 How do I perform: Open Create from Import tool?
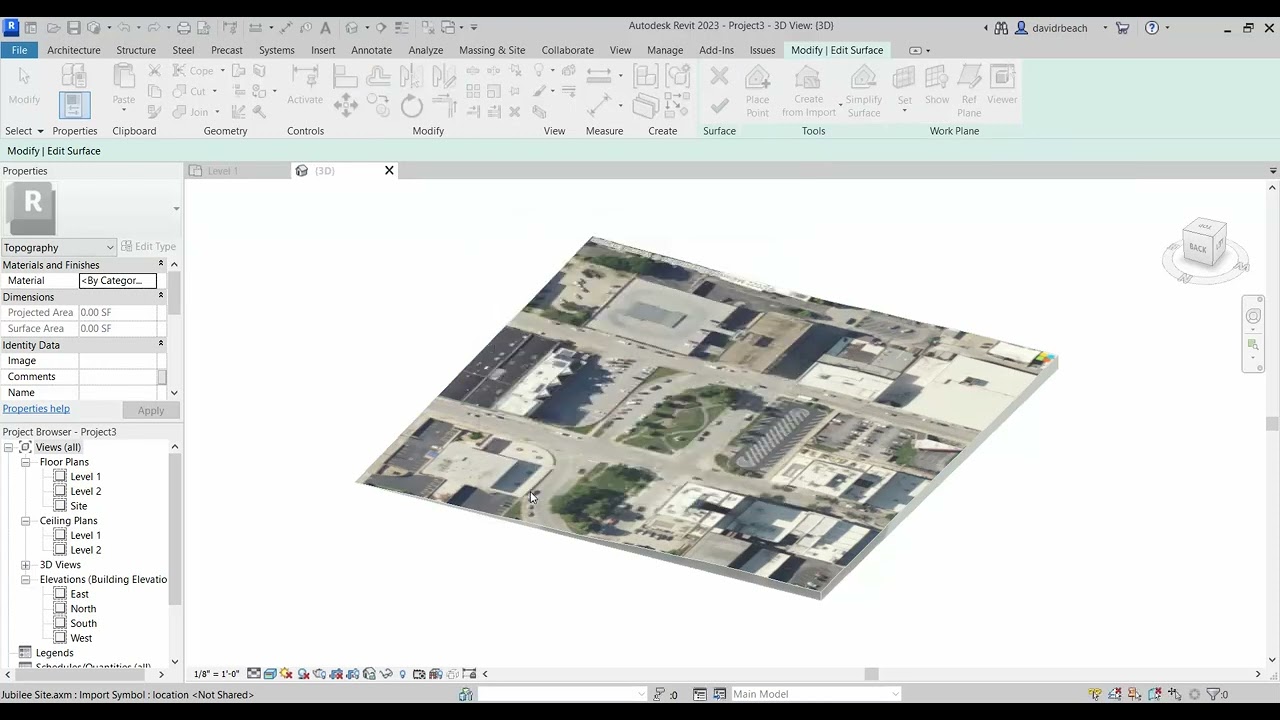[809, 91]
